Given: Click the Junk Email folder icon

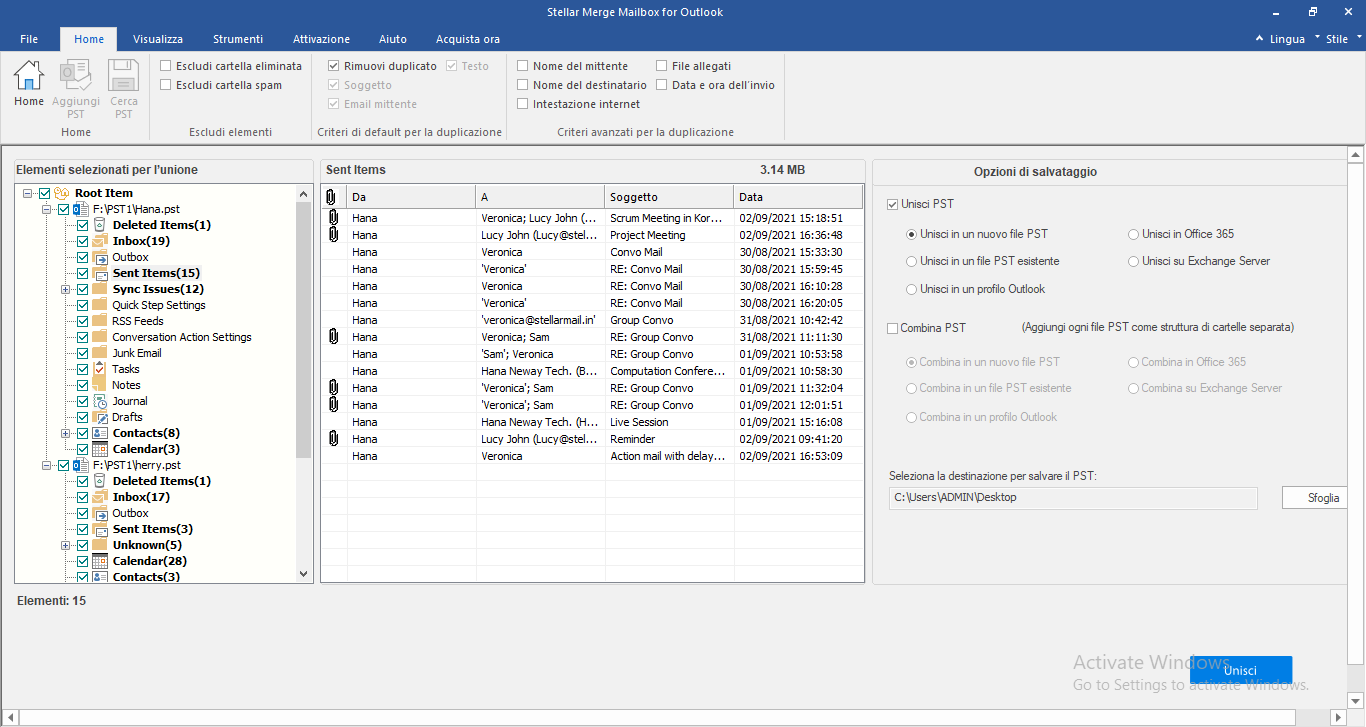Looking at the screenshot, I should pyautogui.click(x=100, y=353).
